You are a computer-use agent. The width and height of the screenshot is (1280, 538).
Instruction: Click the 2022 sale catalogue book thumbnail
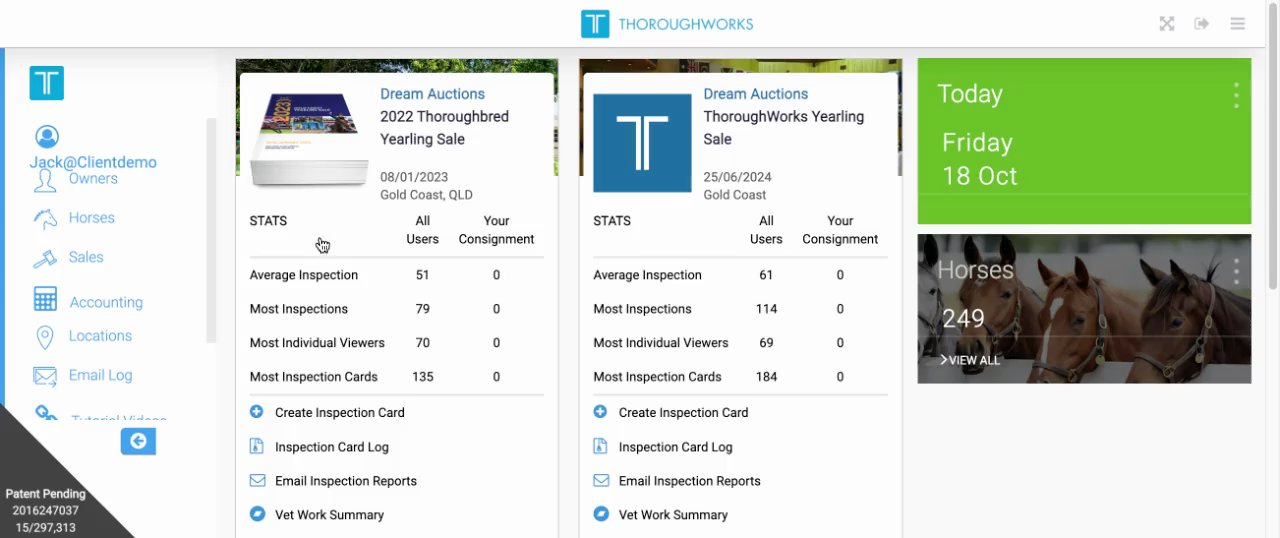point(310,139)
